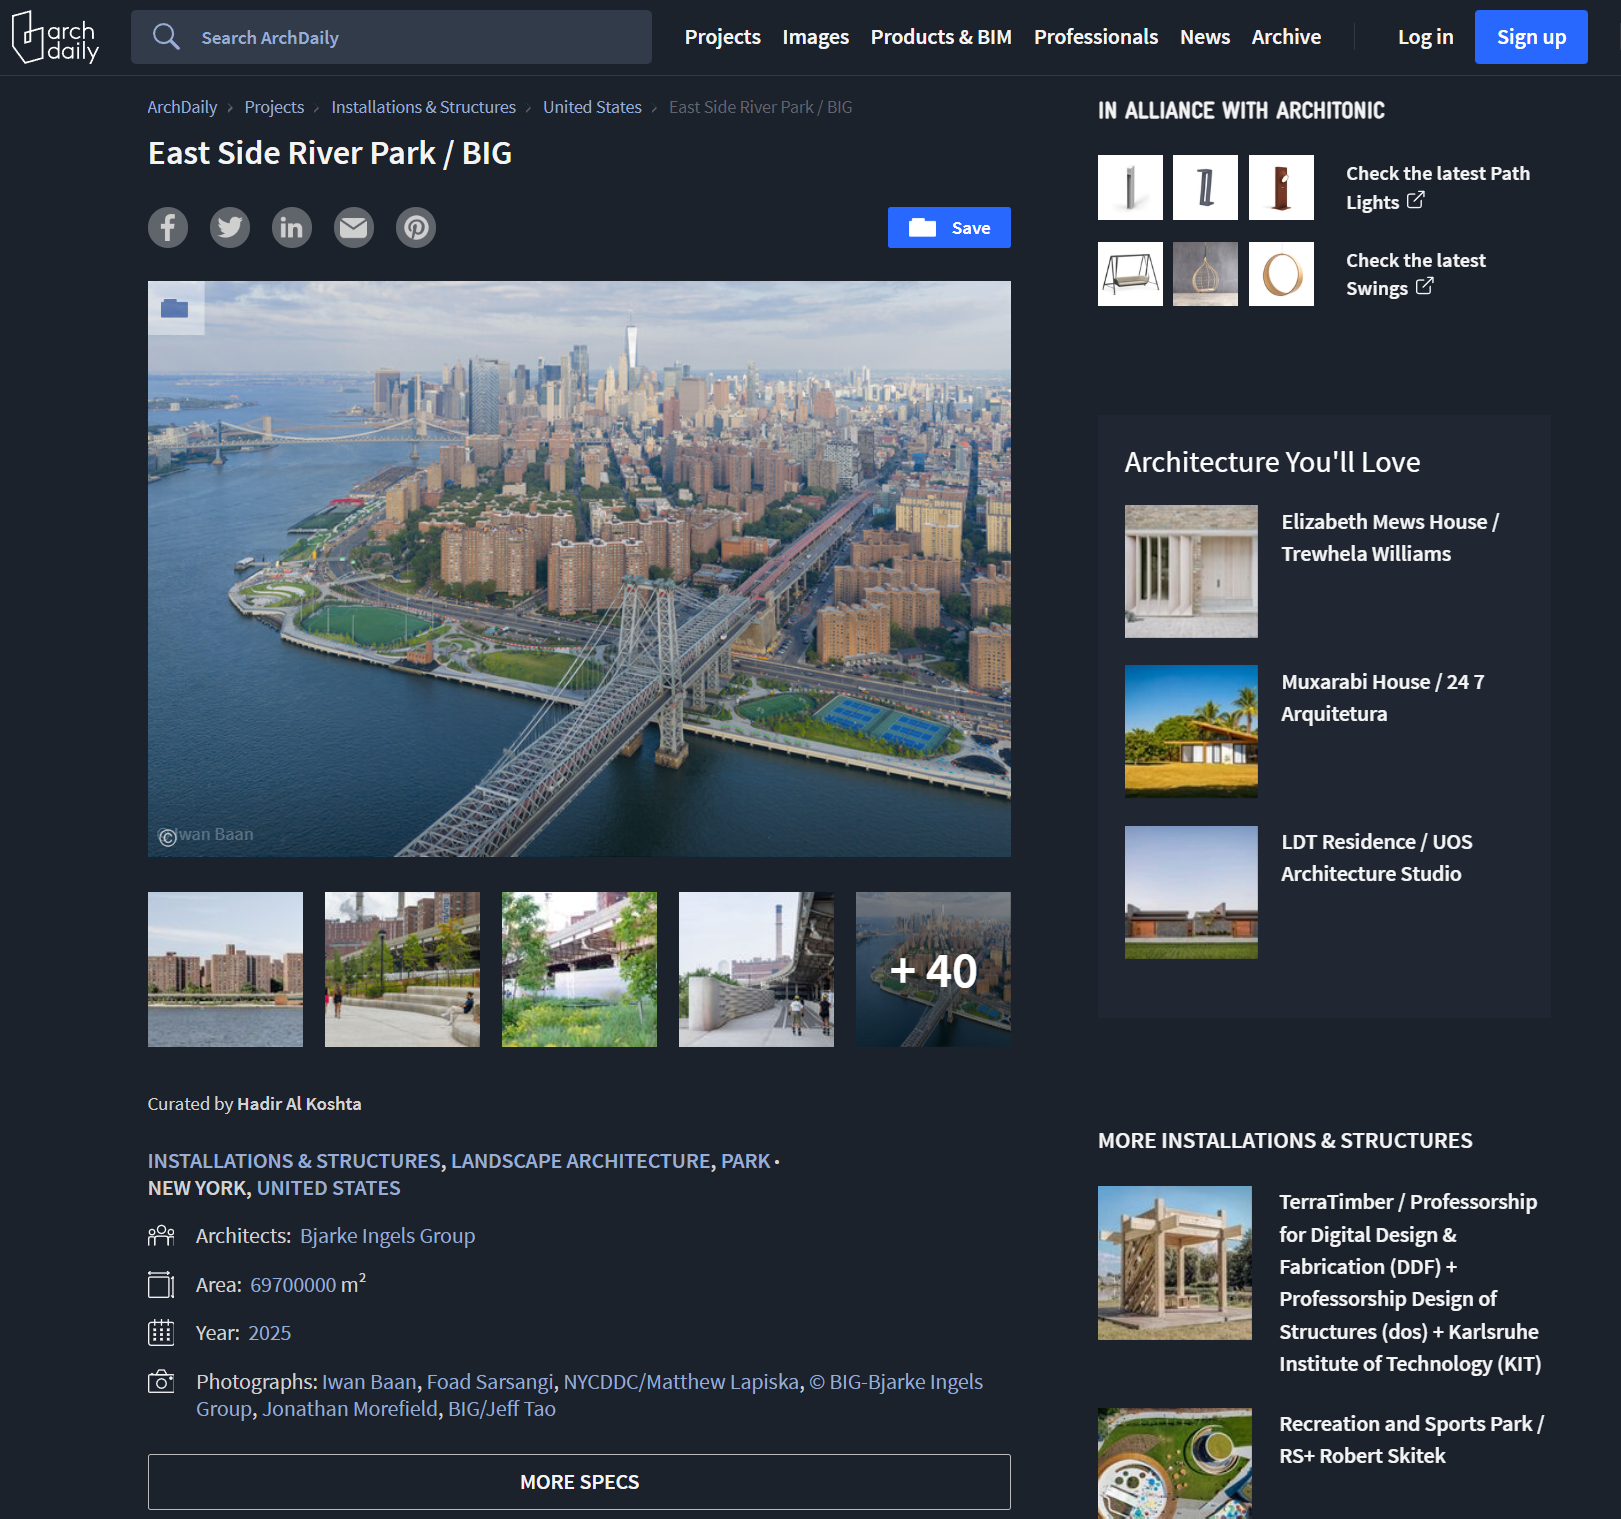Open NYCDDC/Matthew Lapiska link
This screenshot has width=1621, height=1519.
point(681,1382)
